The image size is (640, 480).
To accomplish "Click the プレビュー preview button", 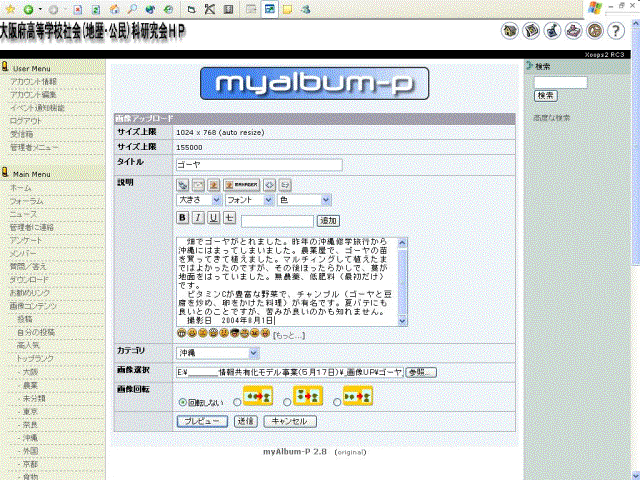I will [x=202, y=421].
